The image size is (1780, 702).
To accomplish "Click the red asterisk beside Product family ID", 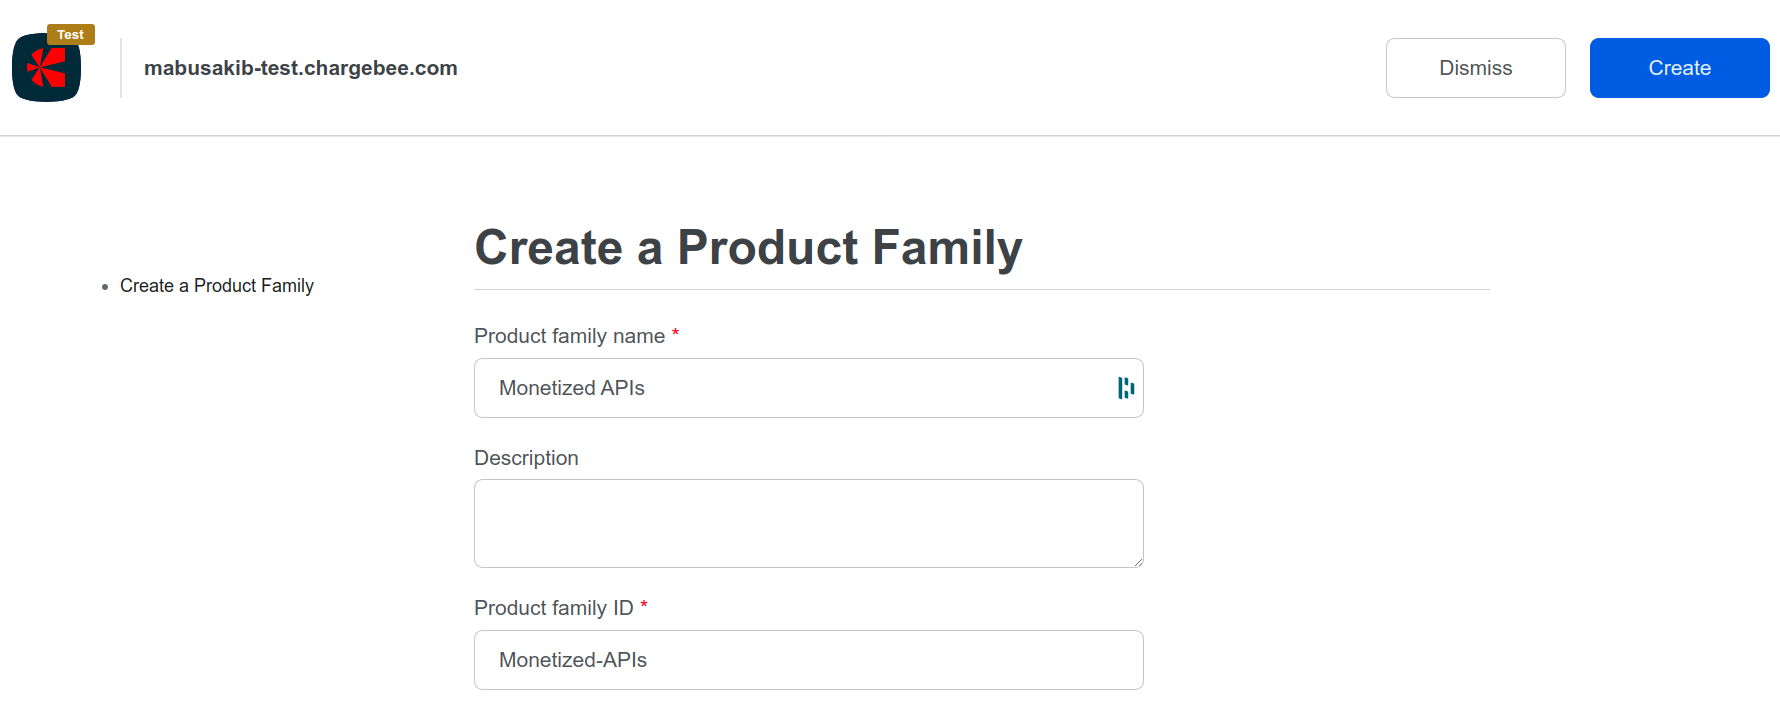I will coord(644,606).
